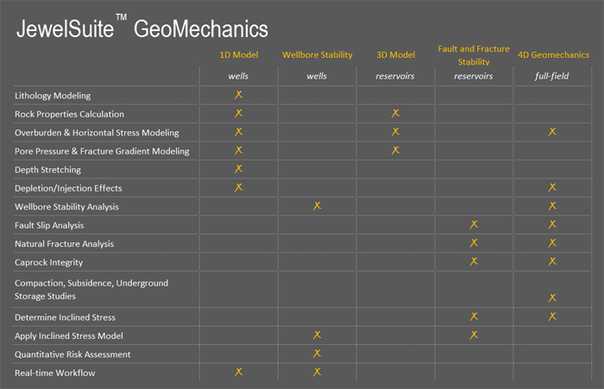Click the 1D Model X in Real-time Workflow row
Viewport: 604px width, 389px height.
tap(238, 372)
